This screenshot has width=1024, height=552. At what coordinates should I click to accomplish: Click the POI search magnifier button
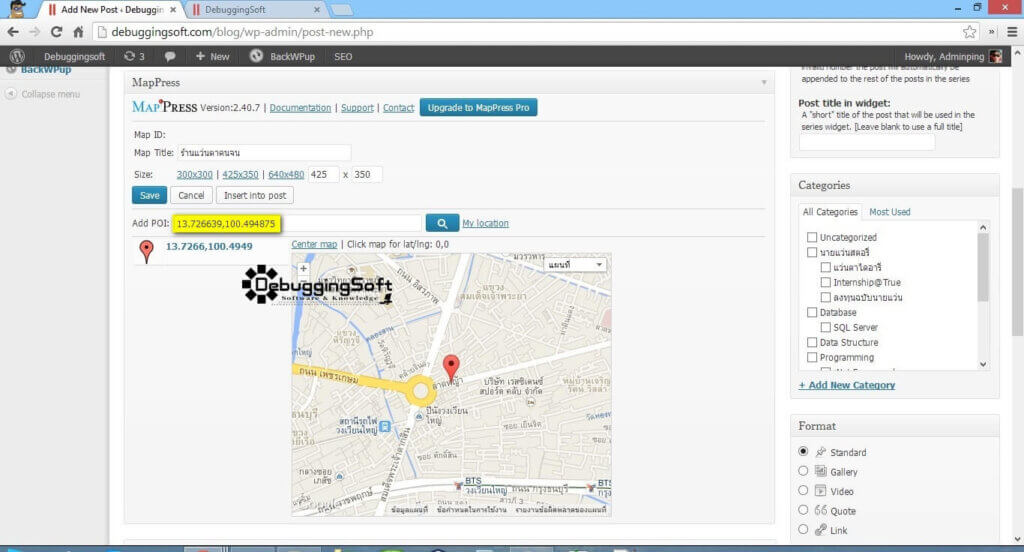(442, 223)
